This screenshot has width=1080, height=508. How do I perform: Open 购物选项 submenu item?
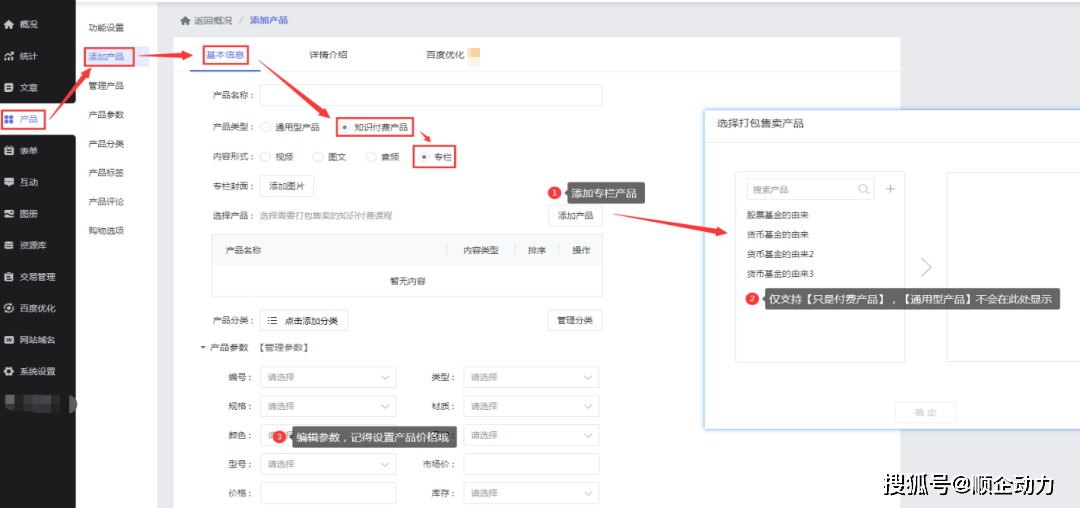click(x=106, y=231)
